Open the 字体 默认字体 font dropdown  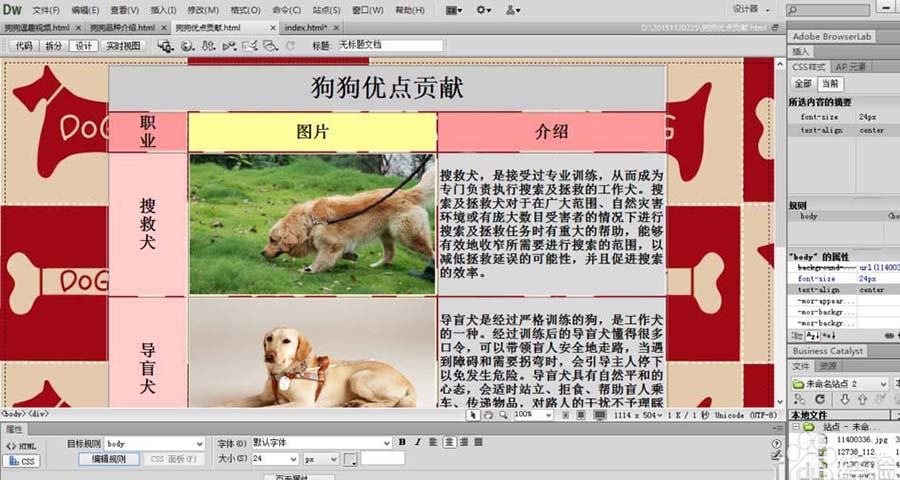point(321,443)
